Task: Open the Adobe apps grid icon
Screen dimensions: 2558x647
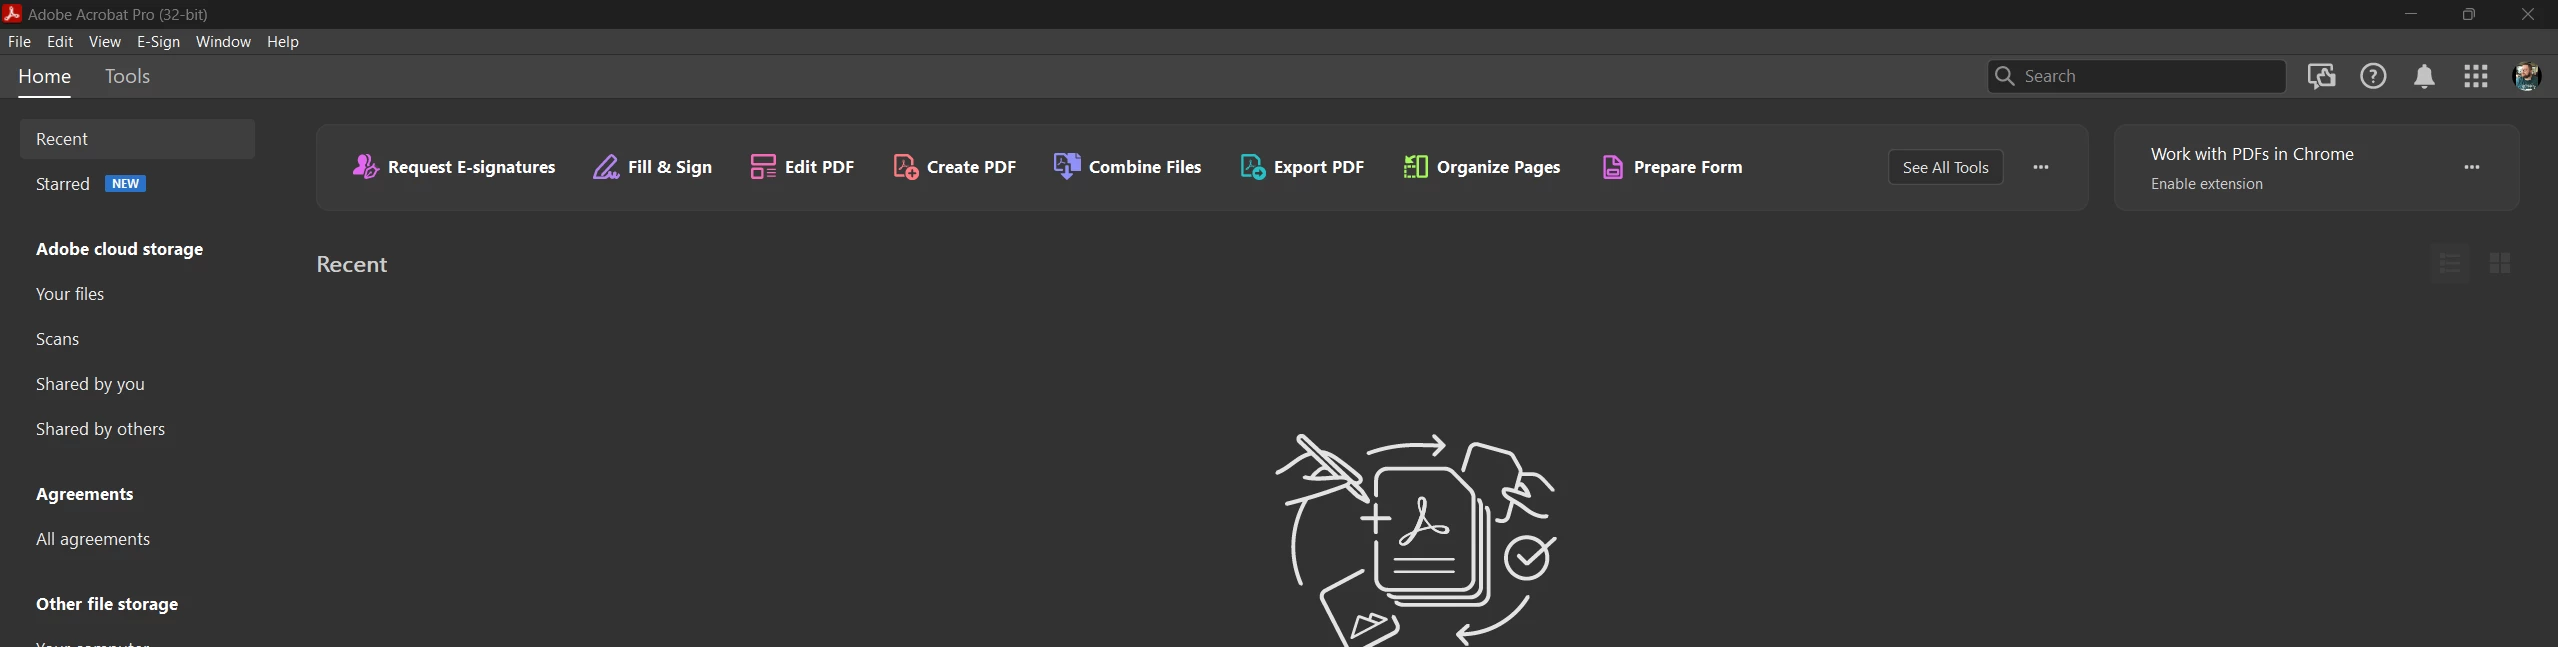Action: [2476, 76]
